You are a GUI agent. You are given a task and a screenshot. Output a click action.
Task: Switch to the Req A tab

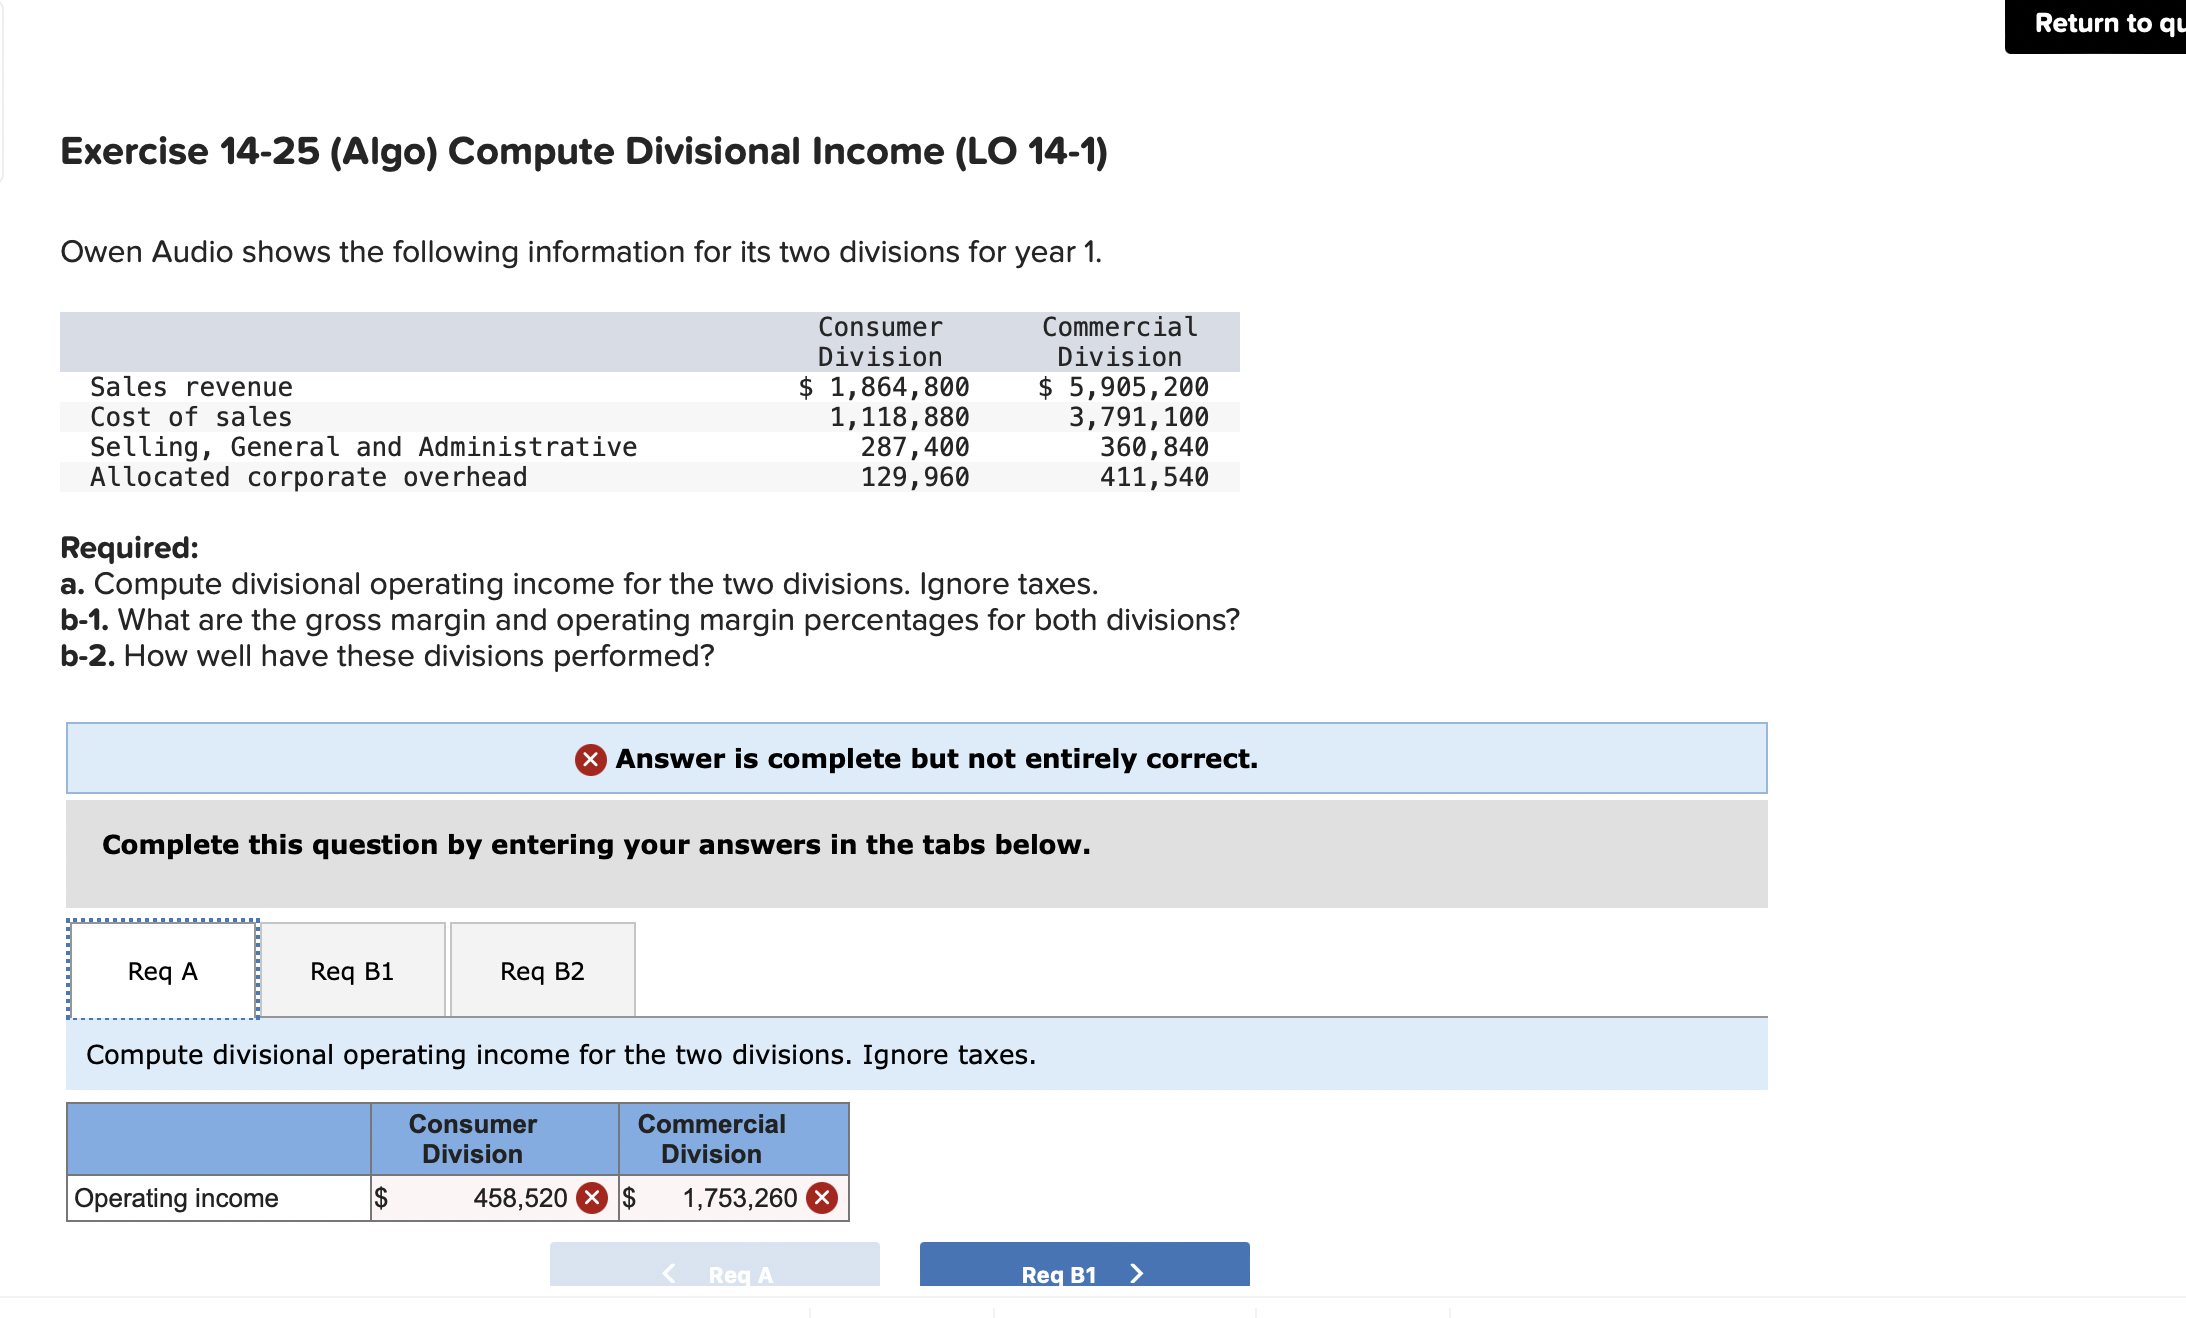163,971
